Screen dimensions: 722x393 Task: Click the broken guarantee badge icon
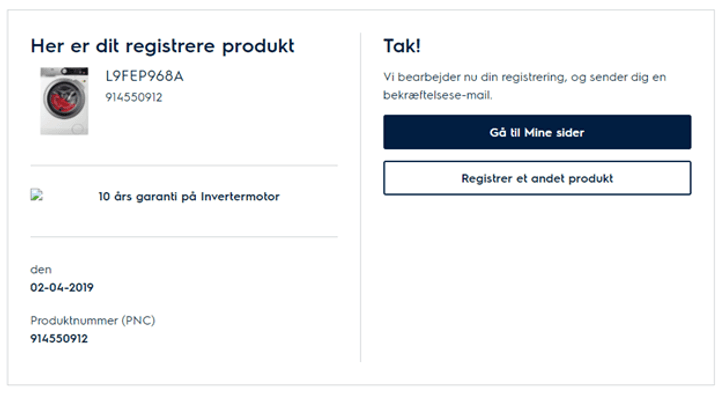[x=37, y=195]
